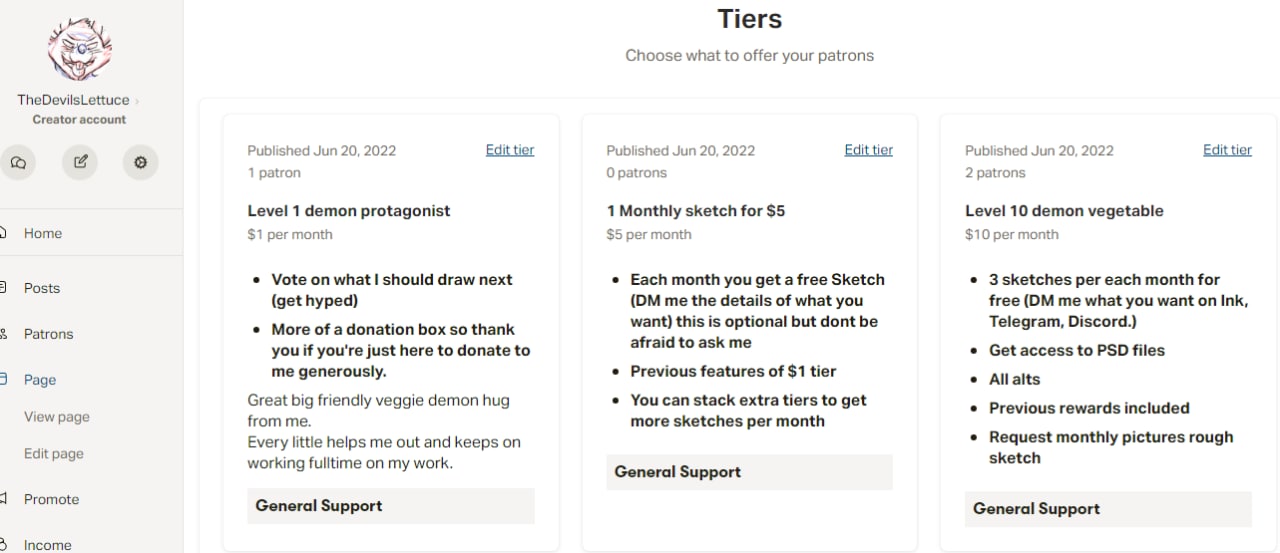Image resolution: width=1280 pixels, height=553 pixels.
Task: Edit tier for 1 Monthly sketch for $5
Action: point(868,150)
